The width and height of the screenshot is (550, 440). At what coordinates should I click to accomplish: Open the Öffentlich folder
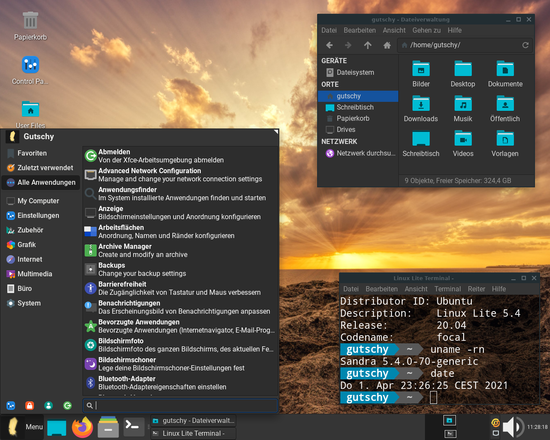coord(505,109)
